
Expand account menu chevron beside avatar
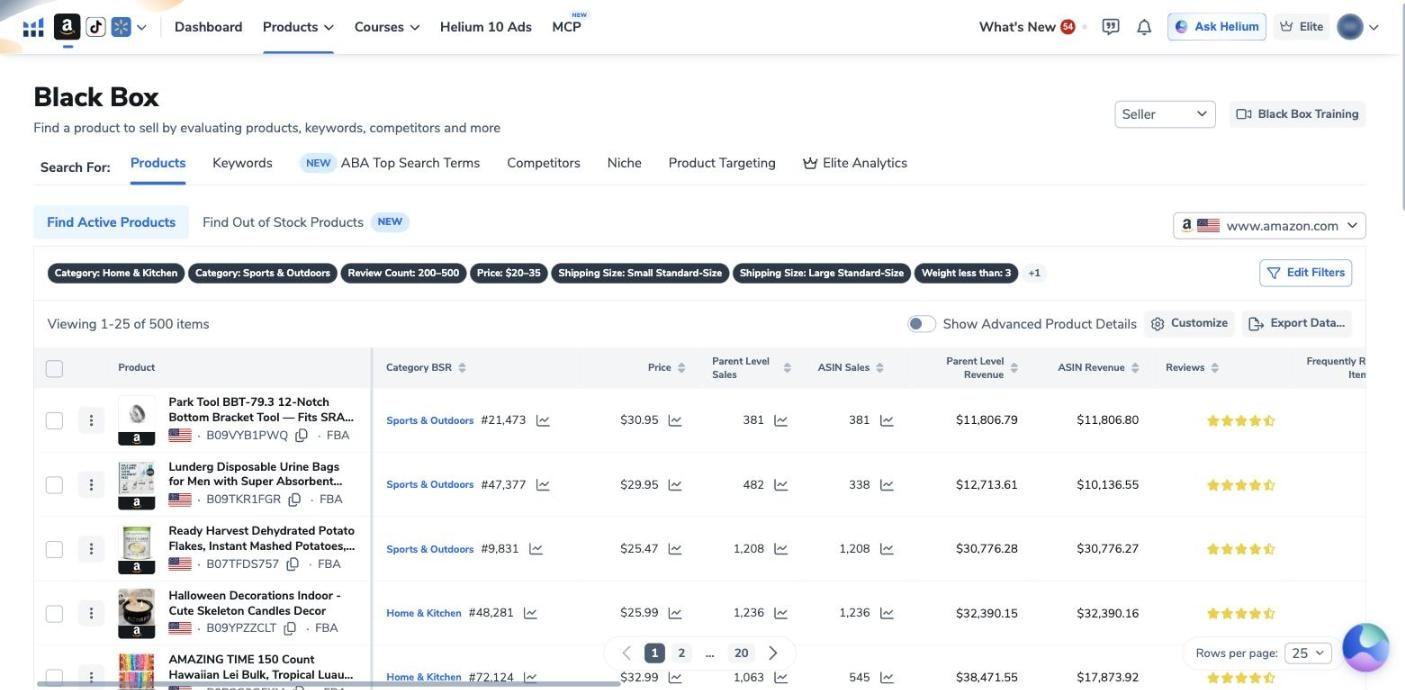pos(1374,28)
